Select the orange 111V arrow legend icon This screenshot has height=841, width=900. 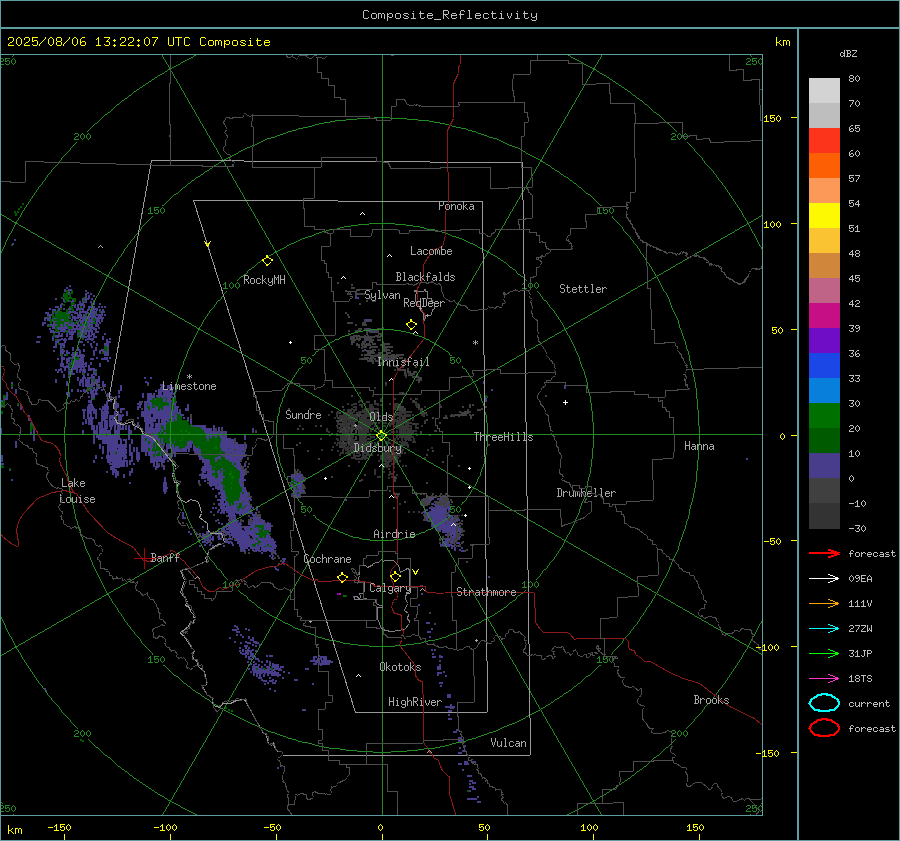click(x=824, y=603)
